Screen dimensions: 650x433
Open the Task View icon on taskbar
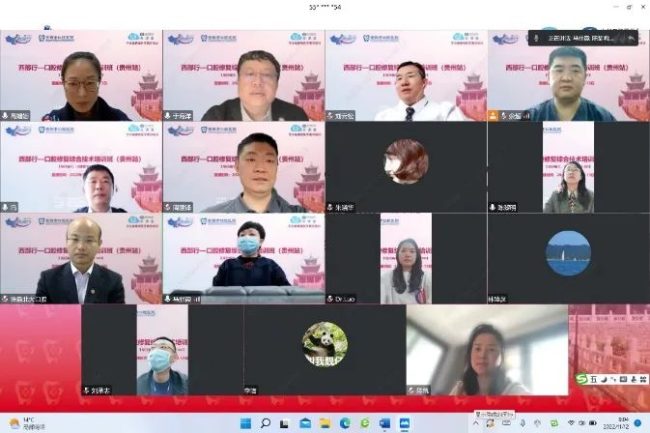(284, 424)
